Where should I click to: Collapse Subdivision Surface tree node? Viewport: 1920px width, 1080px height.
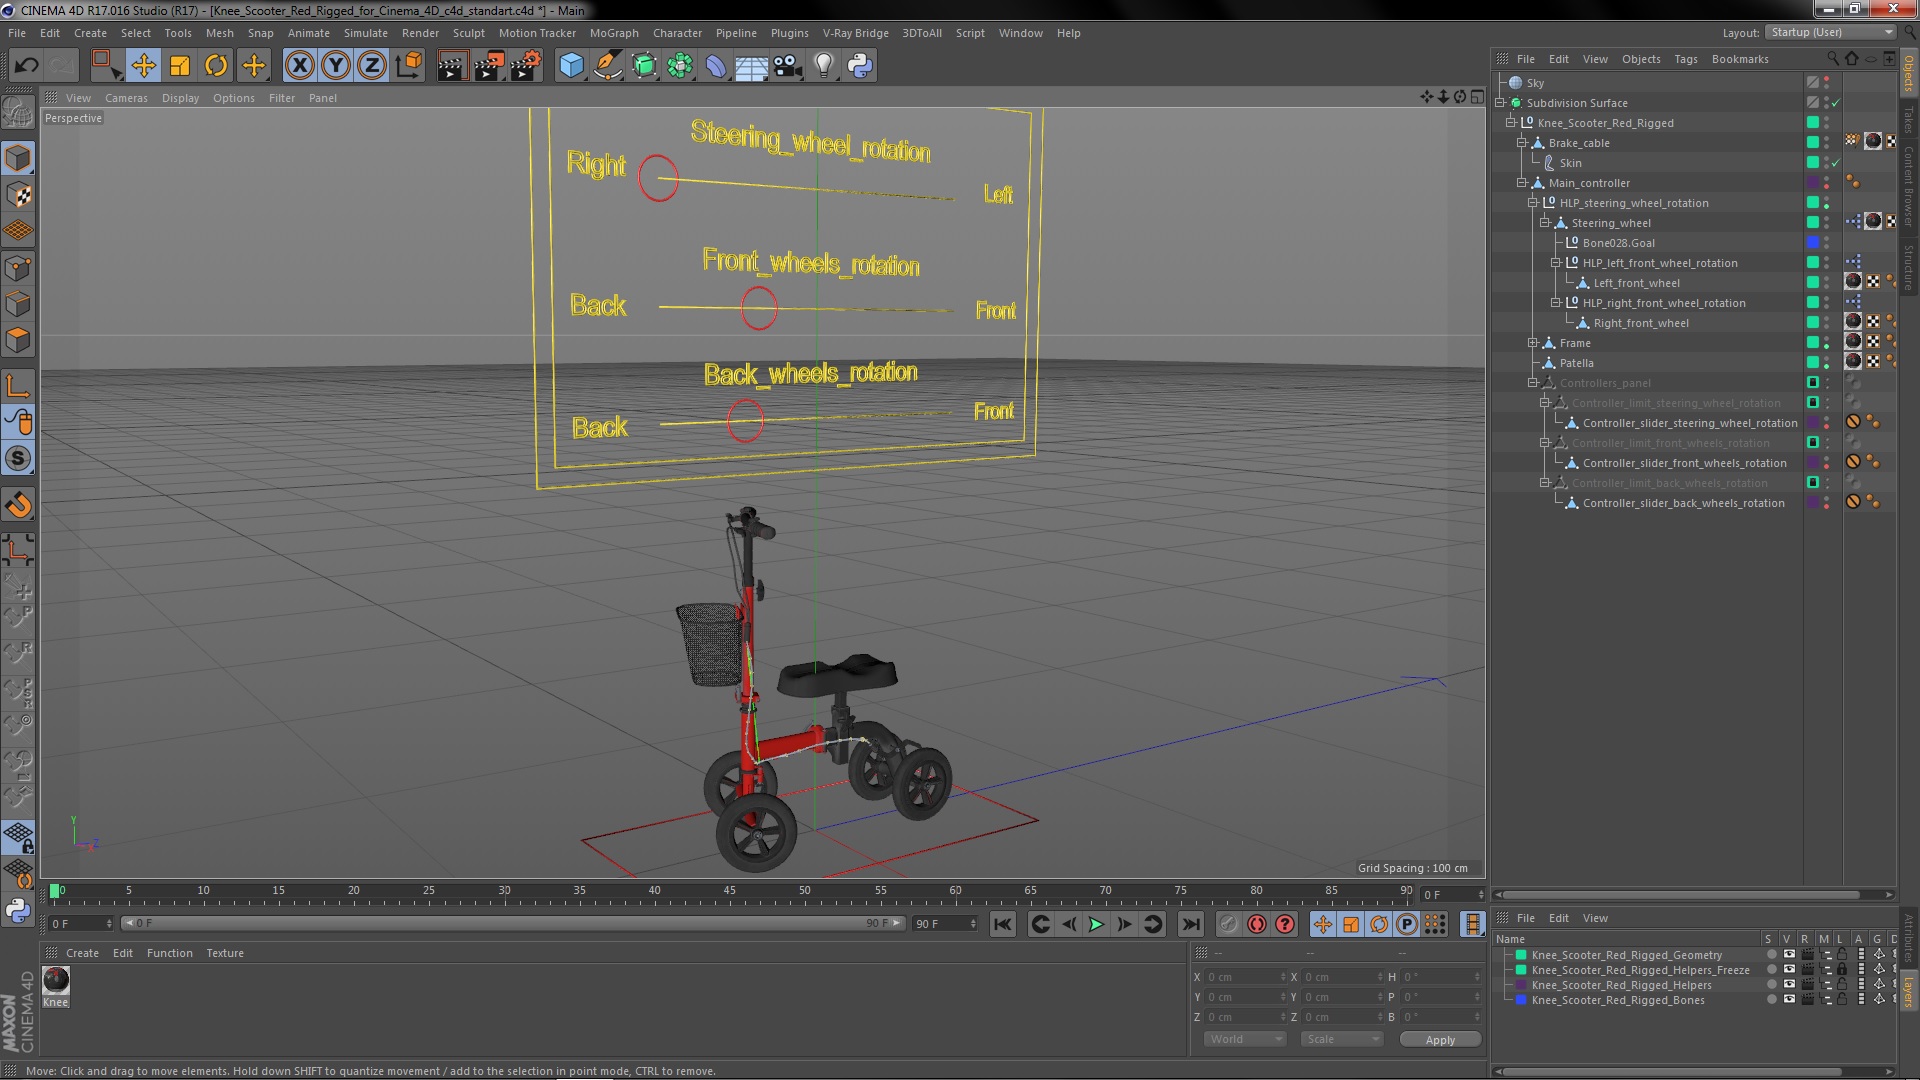pyautogui.click(x=1500, y=103)
